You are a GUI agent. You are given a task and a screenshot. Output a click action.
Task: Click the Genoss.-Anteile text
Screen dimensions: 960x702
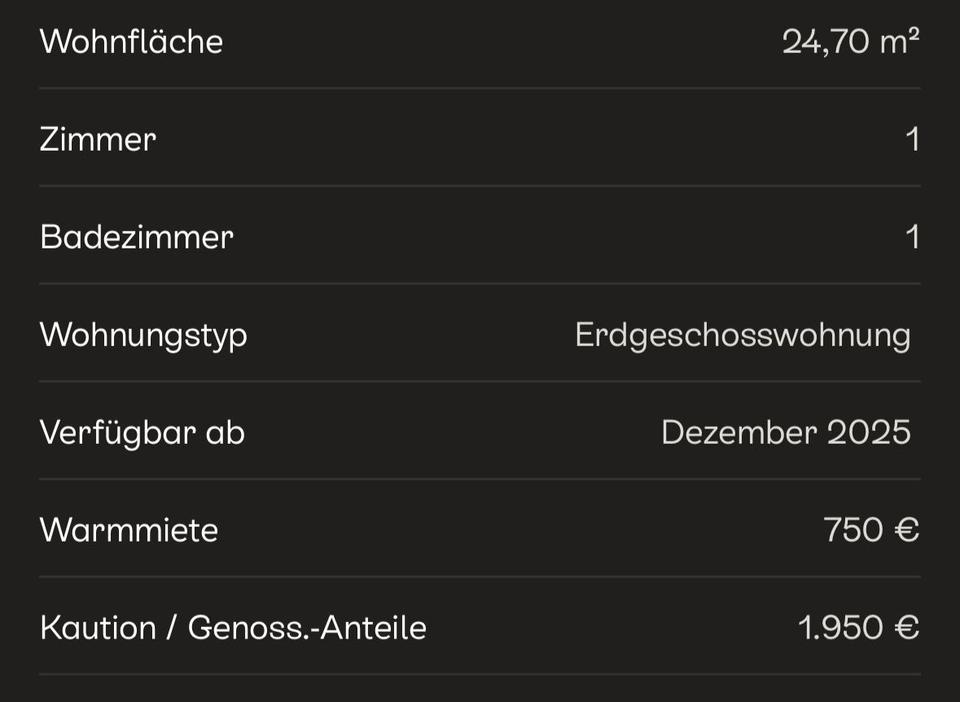tap(307, 628)
